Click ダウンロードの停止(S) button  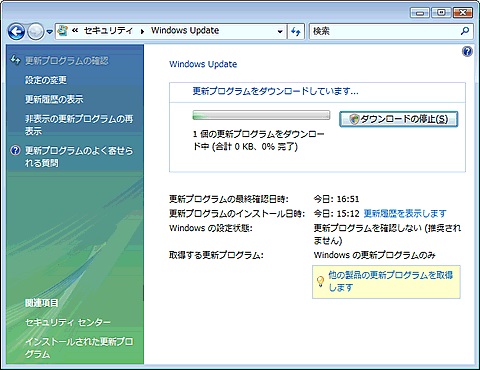(x=399, y=119)
